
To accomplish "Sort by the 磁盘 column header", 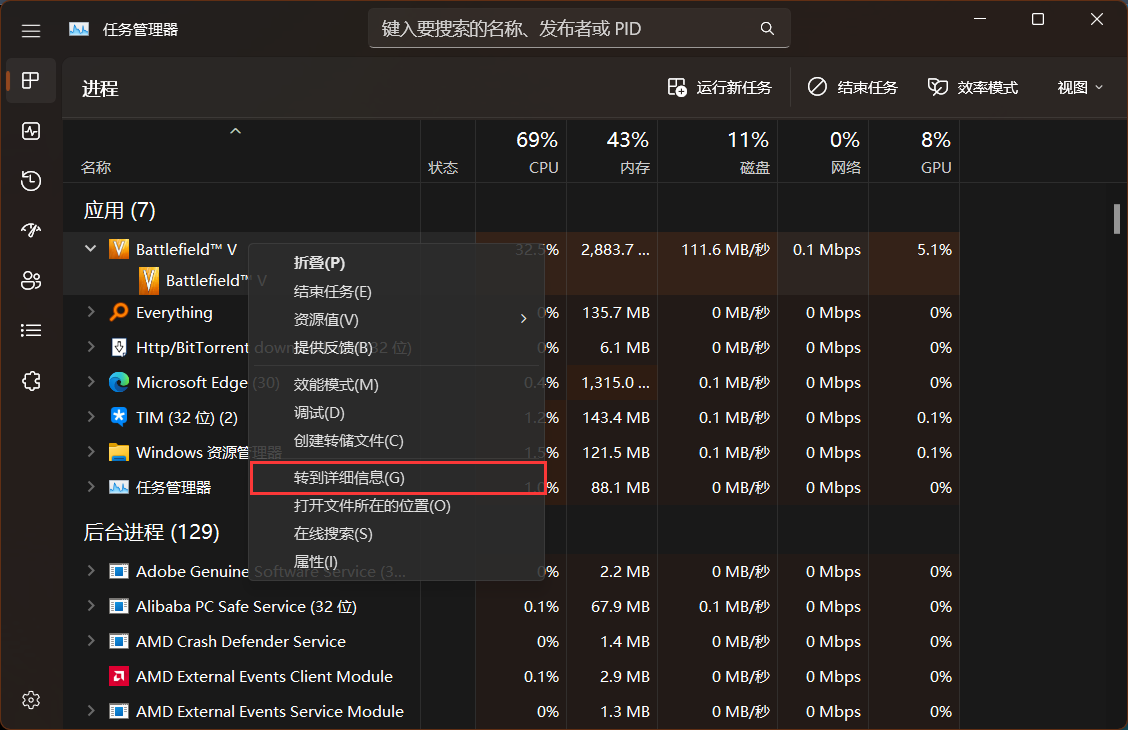I will pyautogui.click(x=718, y=151).
